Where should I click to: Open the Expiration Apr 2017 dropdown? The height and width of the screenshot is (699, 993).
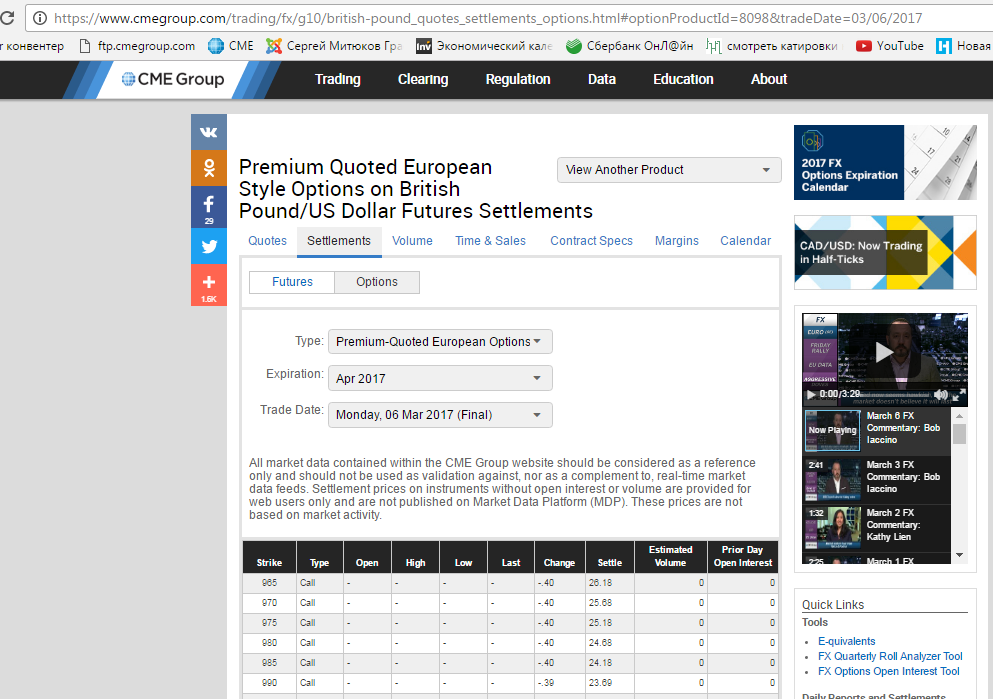tap(440, 378)
